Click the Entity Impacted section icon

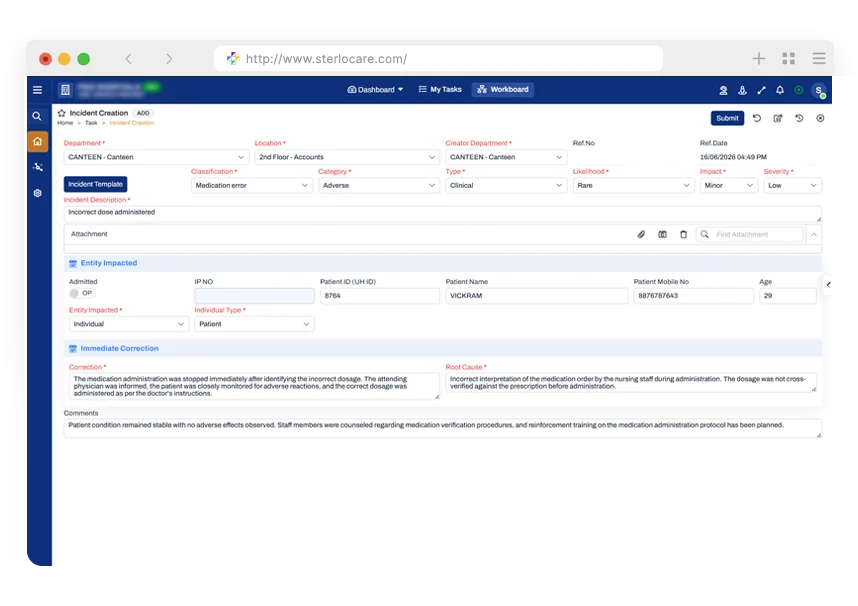[x=73, y=263]
